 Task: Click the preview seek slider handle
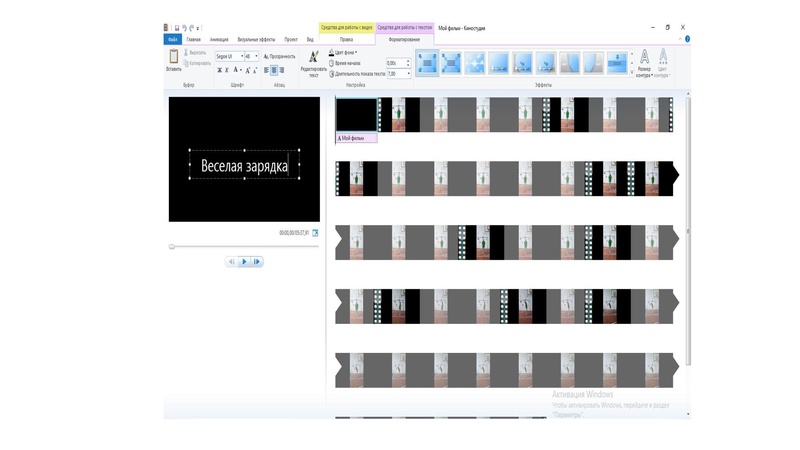click(x=172, y=246)
